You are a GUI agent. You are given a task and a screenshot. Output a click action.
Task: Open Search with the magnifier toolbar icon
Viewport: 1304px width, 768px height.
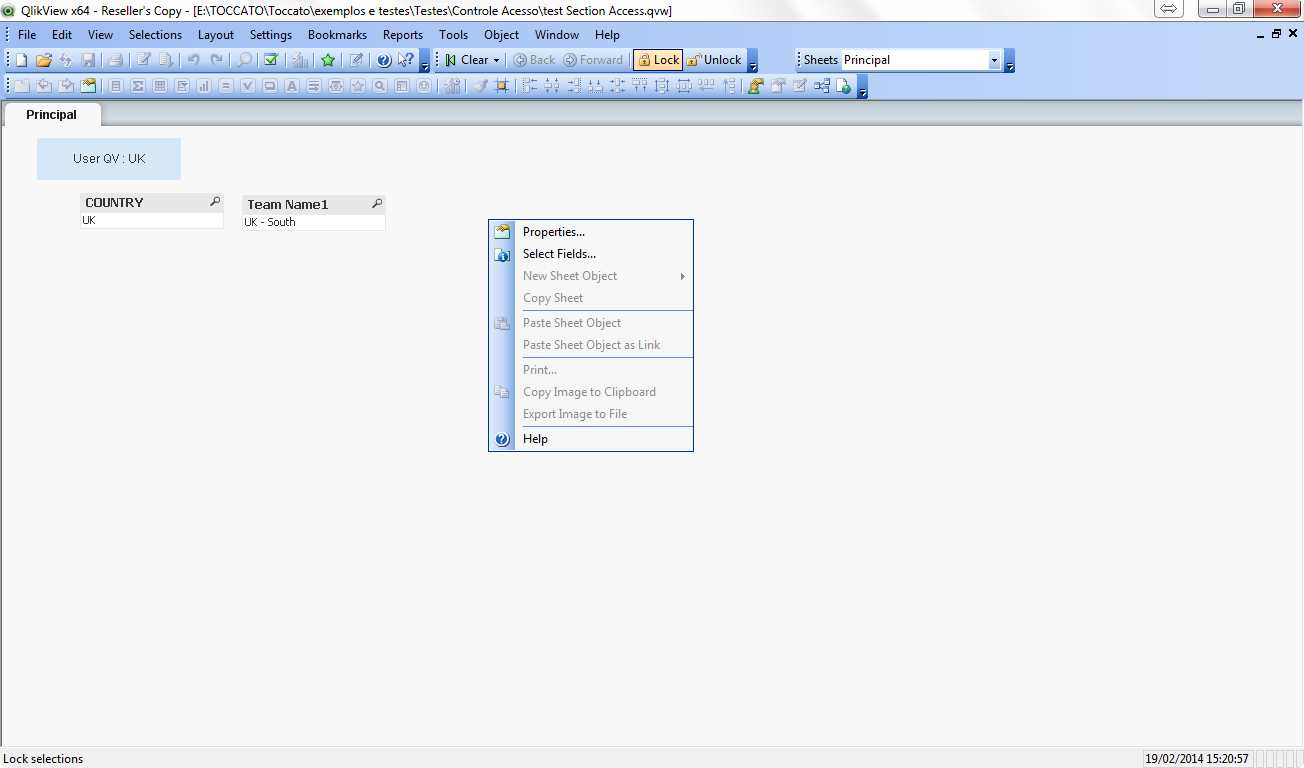pyautogui.click(x=244, y=60)
